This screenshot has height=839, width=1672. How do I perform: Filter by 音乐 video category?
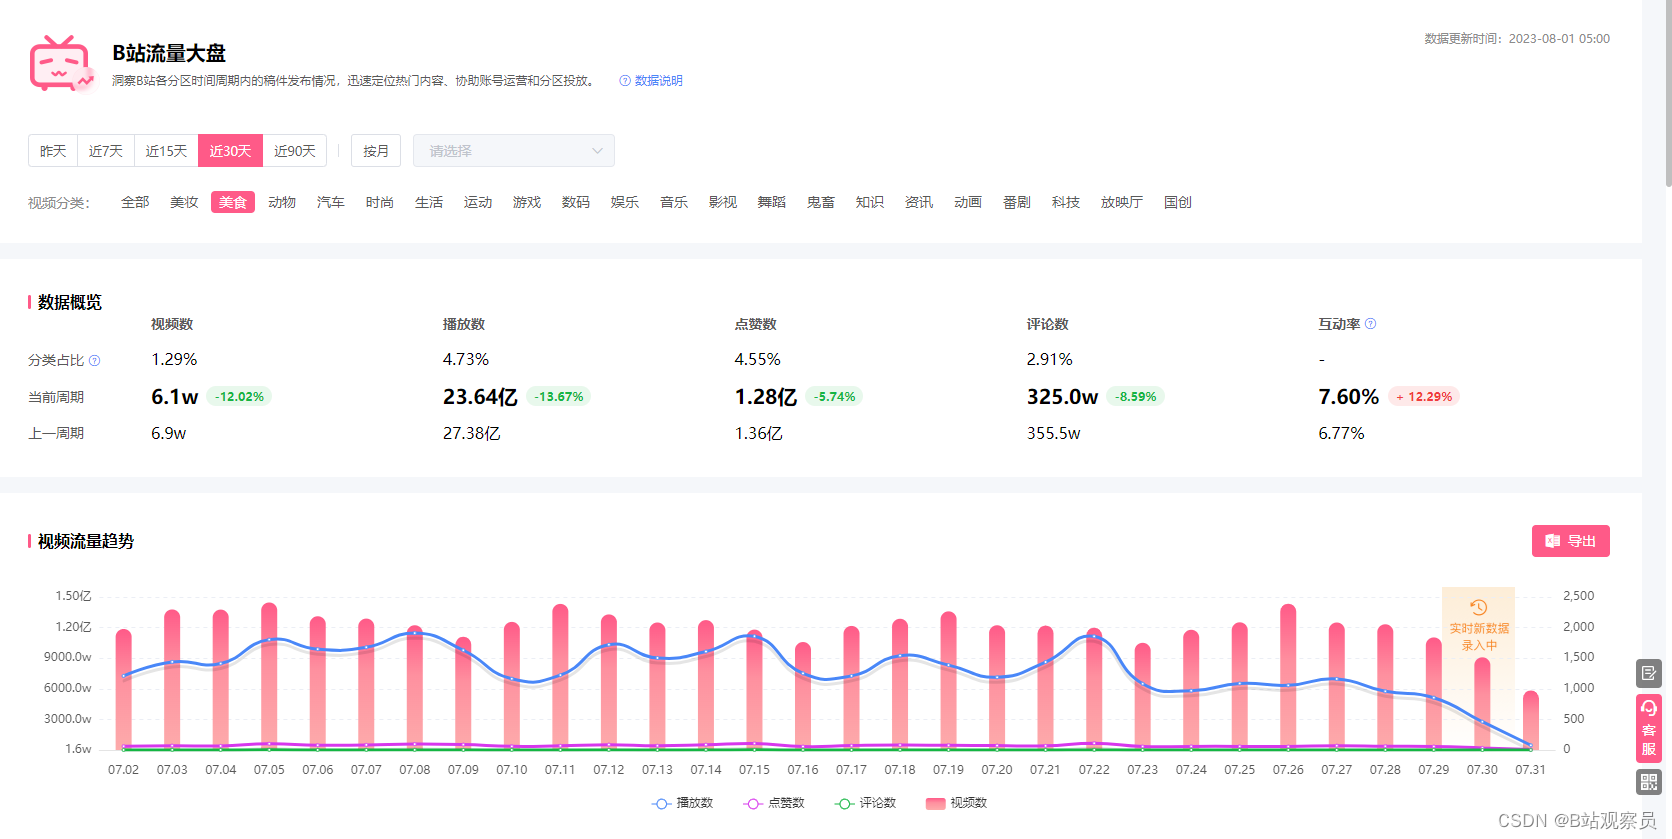(x=674, y=202)
